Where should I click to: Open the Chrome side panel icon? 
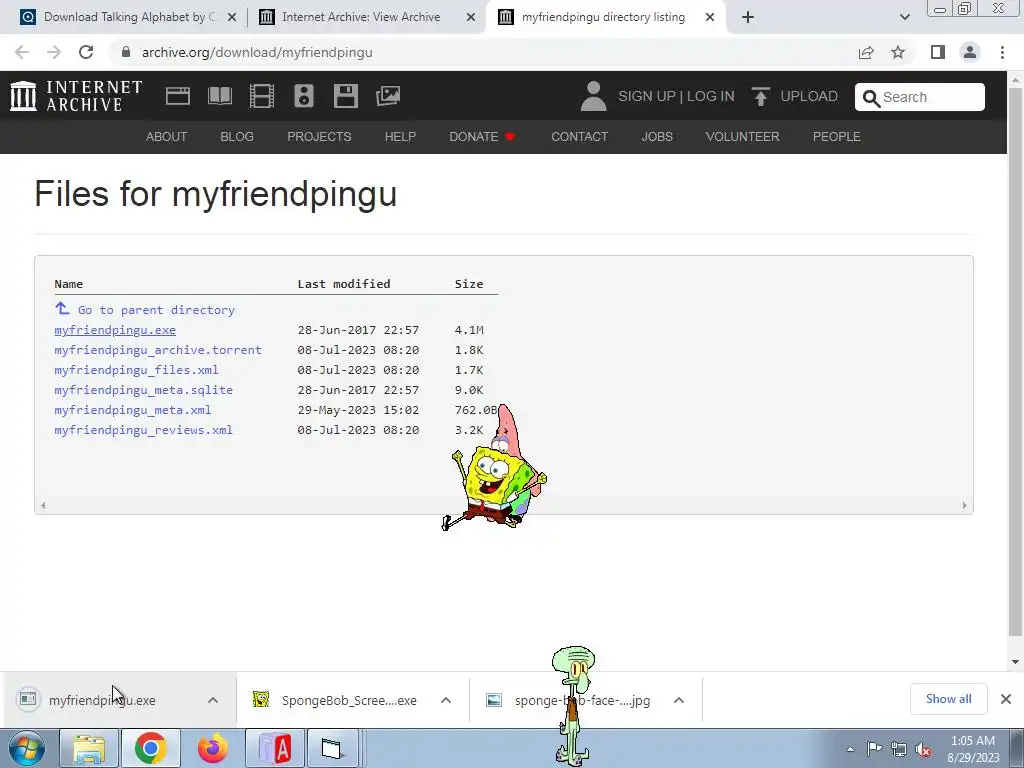938,52
